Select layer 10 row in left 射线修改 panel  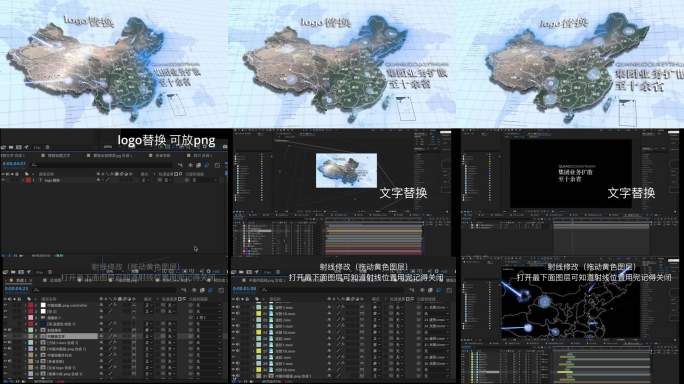pyautogui.click(x=113, y=361)
